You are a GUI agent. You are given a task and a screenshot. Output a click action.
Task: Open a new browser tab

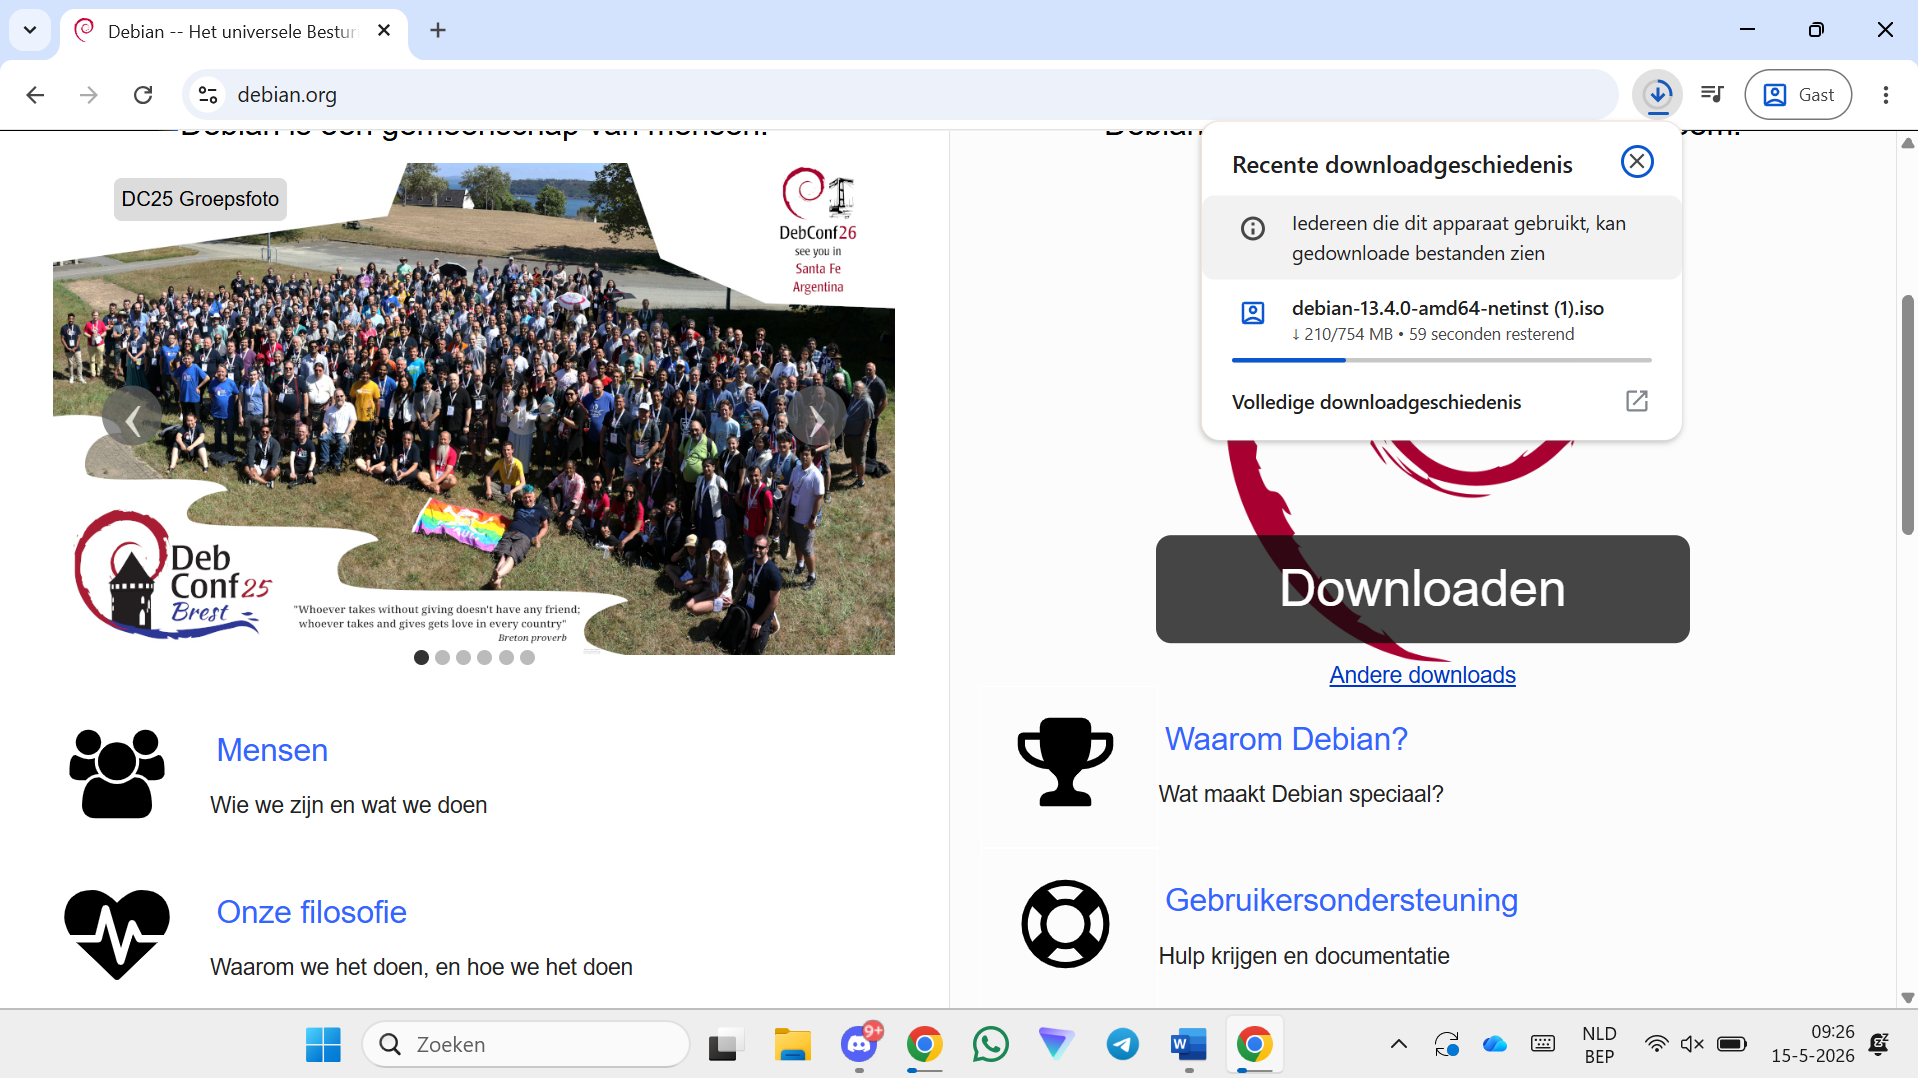438,31
